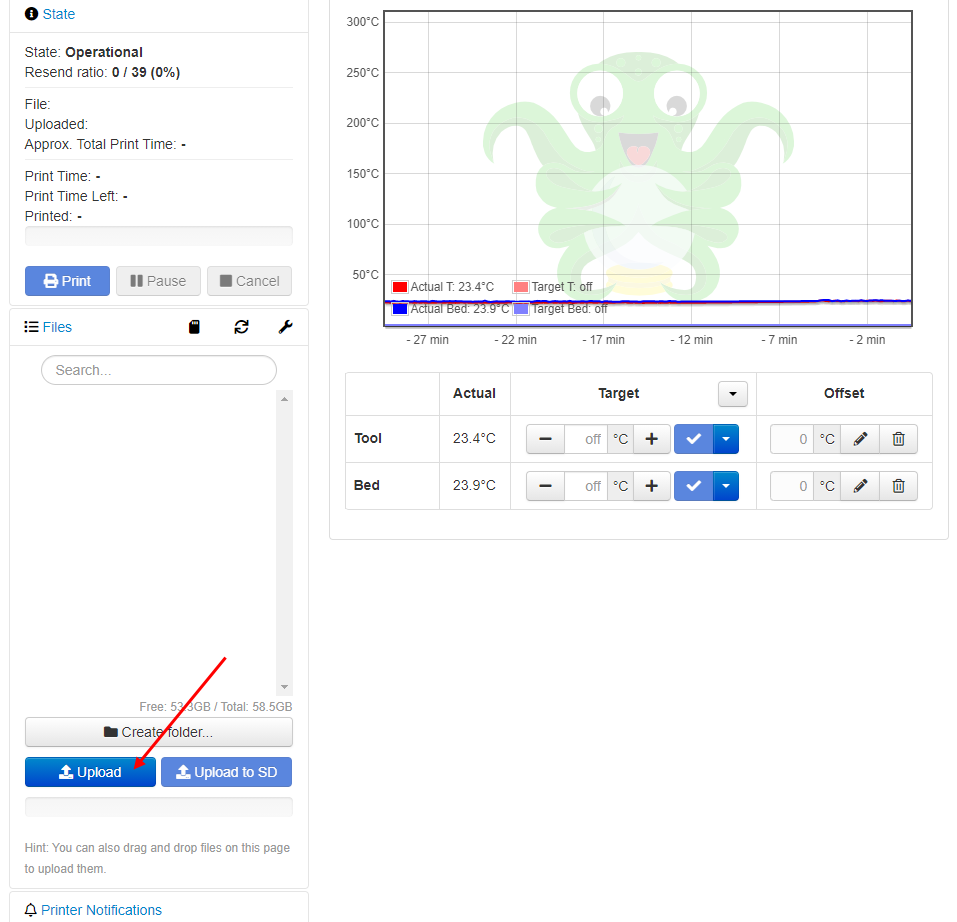Toggle Actual Bed blue legend swatch
Image resolution: width=957 pixels, height=922 pixels.
tap(400, 309)
